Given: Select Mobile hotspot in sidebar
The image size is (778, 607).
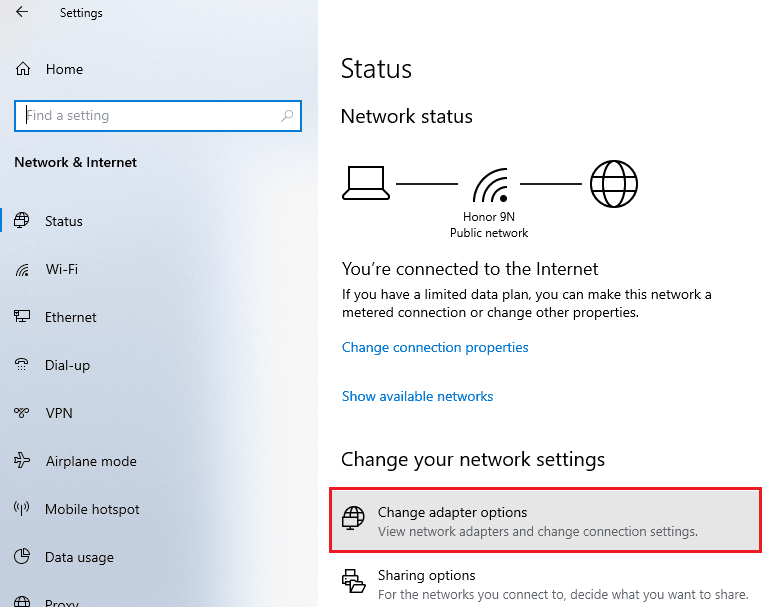Looking at the screenshot, I should click(92, 509).
